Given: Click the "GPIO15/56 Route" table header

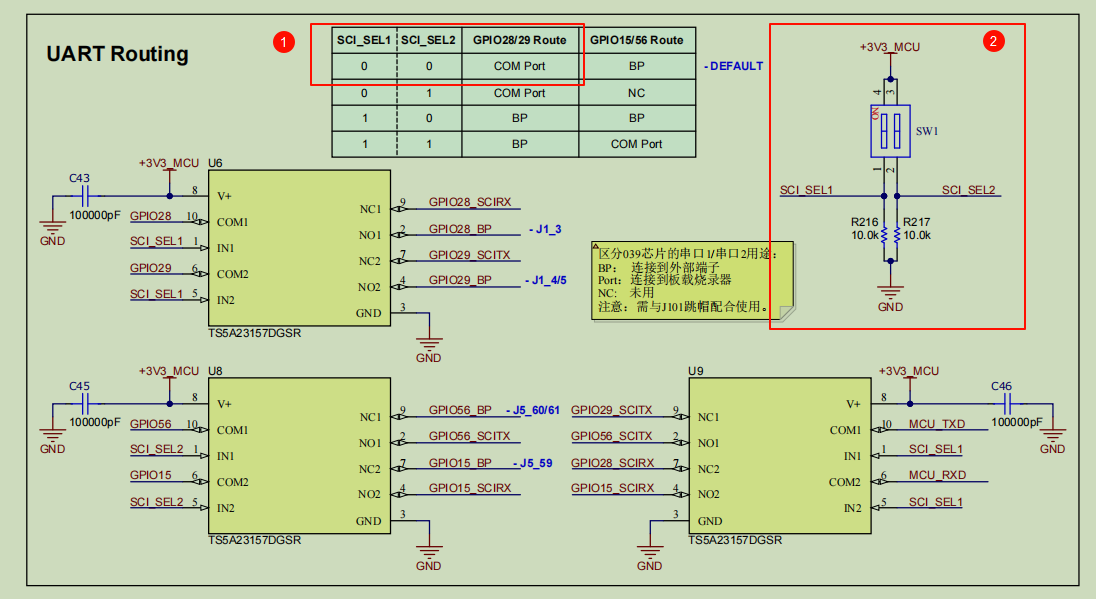Looking at the screenshot, I should (637, 40).
